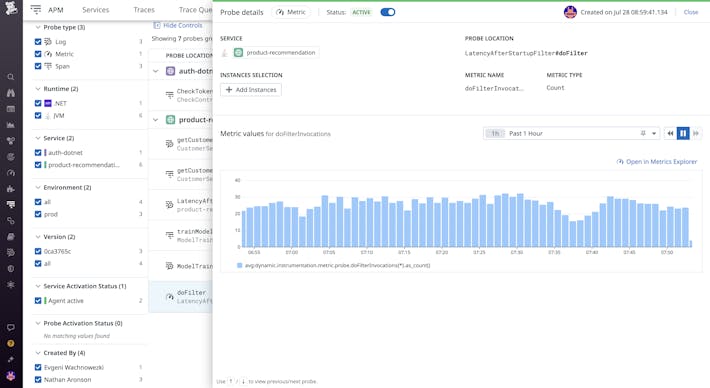This screenshot has width=710, height=388.
Task: Click the auth-dotnet service group icon
Action: pos(170,71)
